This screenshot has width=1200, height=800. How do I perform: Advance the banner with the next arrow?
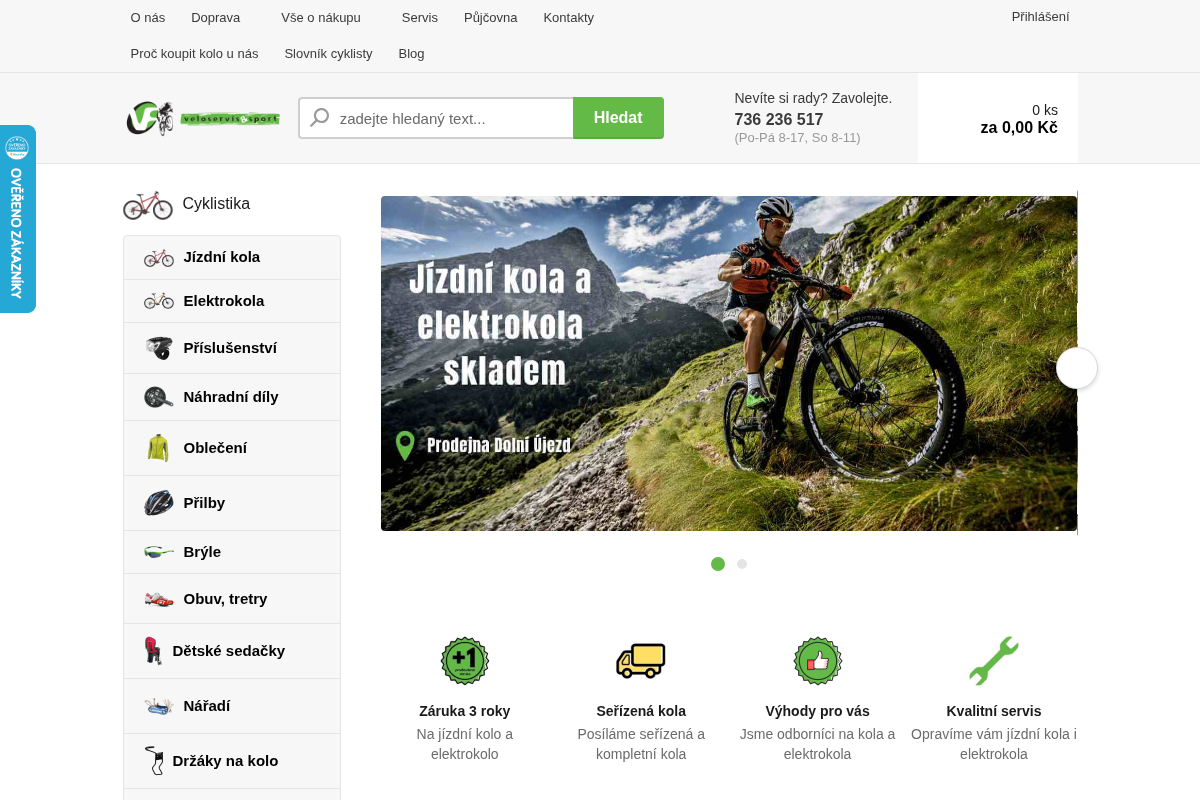(1077, 368)
